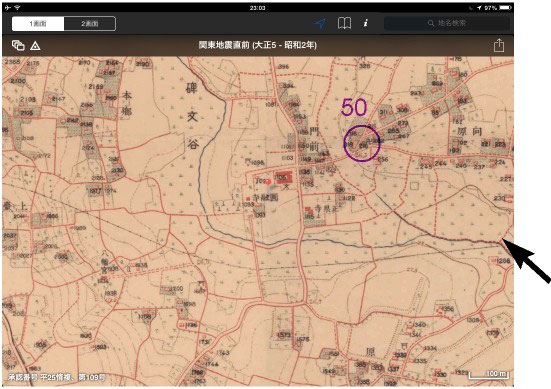
Task: Open the book bookmarks icon
Action: (344, 23)
